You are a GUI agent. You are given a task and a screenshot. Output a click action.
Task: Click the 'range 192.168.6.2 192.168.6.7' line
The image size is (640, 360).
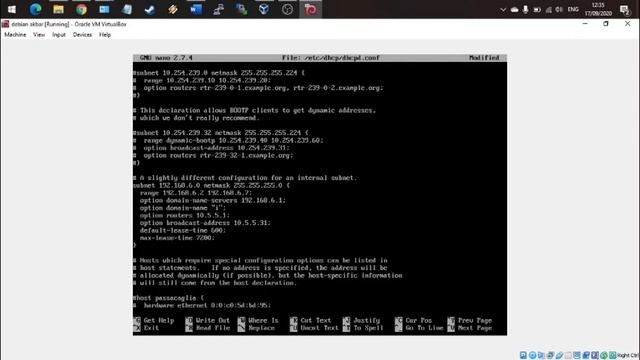[196, 193]
